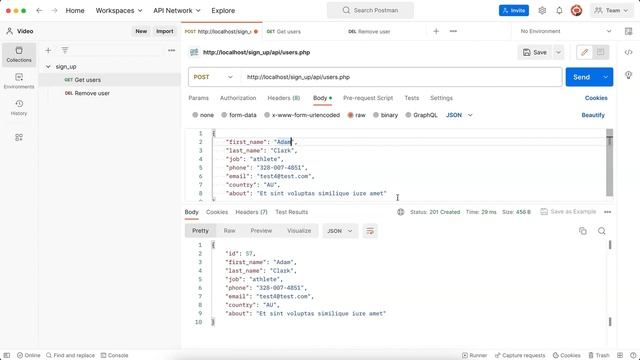
Task: Switch to the Authorization tab
Action: pyautogui.click(x=238, y=98)
